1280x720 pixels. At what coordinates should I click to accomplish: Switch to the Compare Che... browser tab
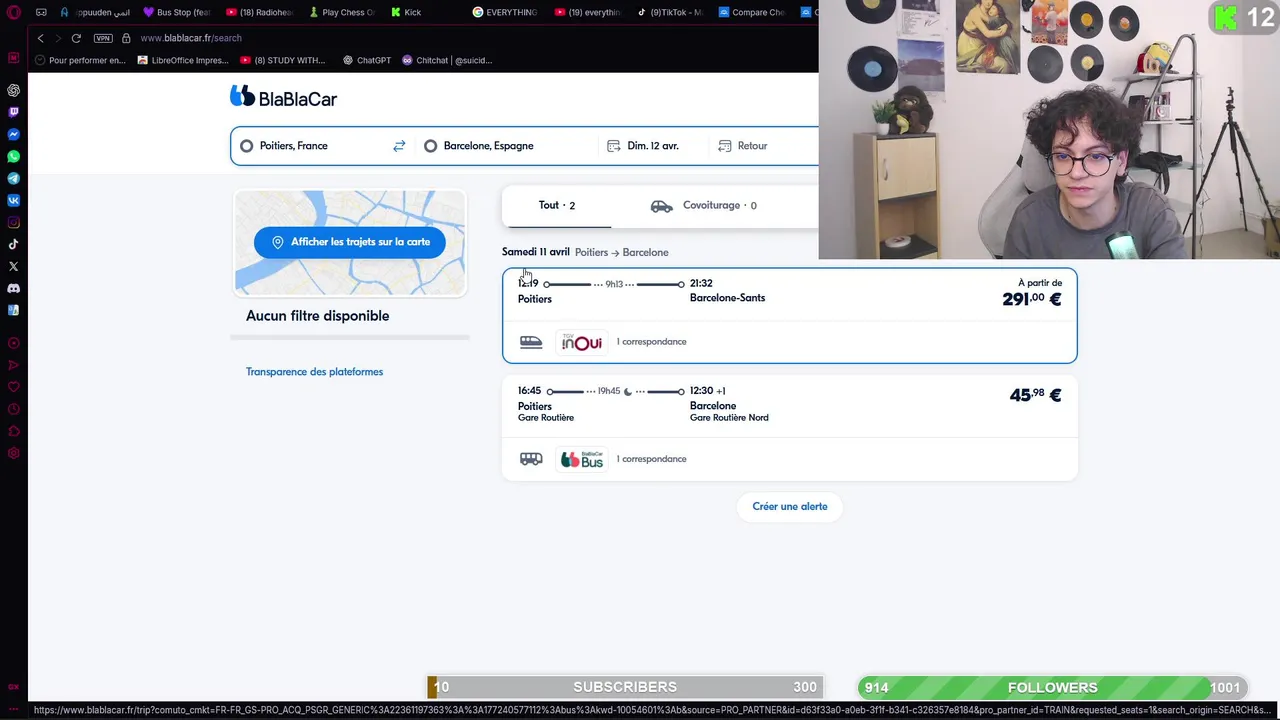(x=751, y=12)
